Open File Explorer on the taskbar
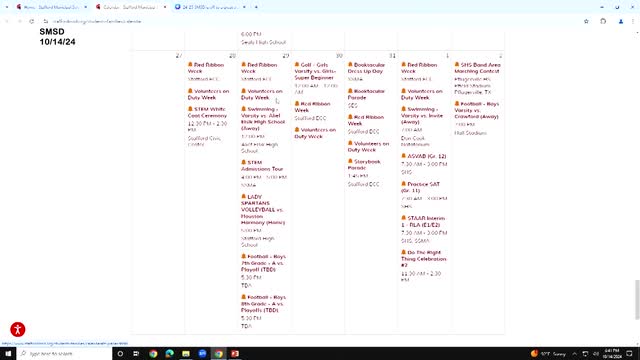The height and width of the screenshot is (360, 640). [186, 353]
